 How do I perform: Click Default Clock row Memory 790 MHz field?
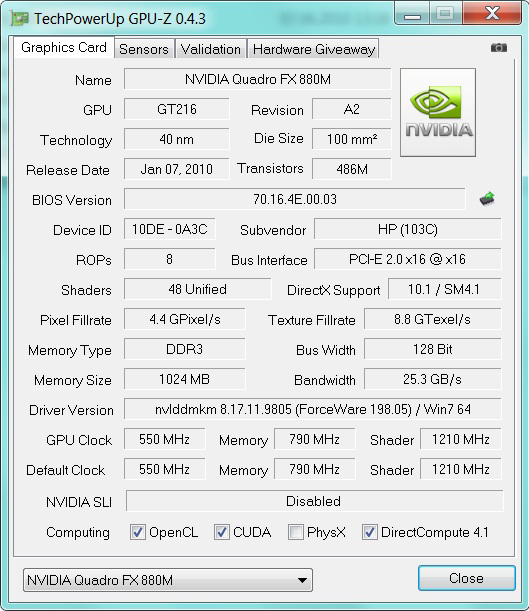(314, 469)
